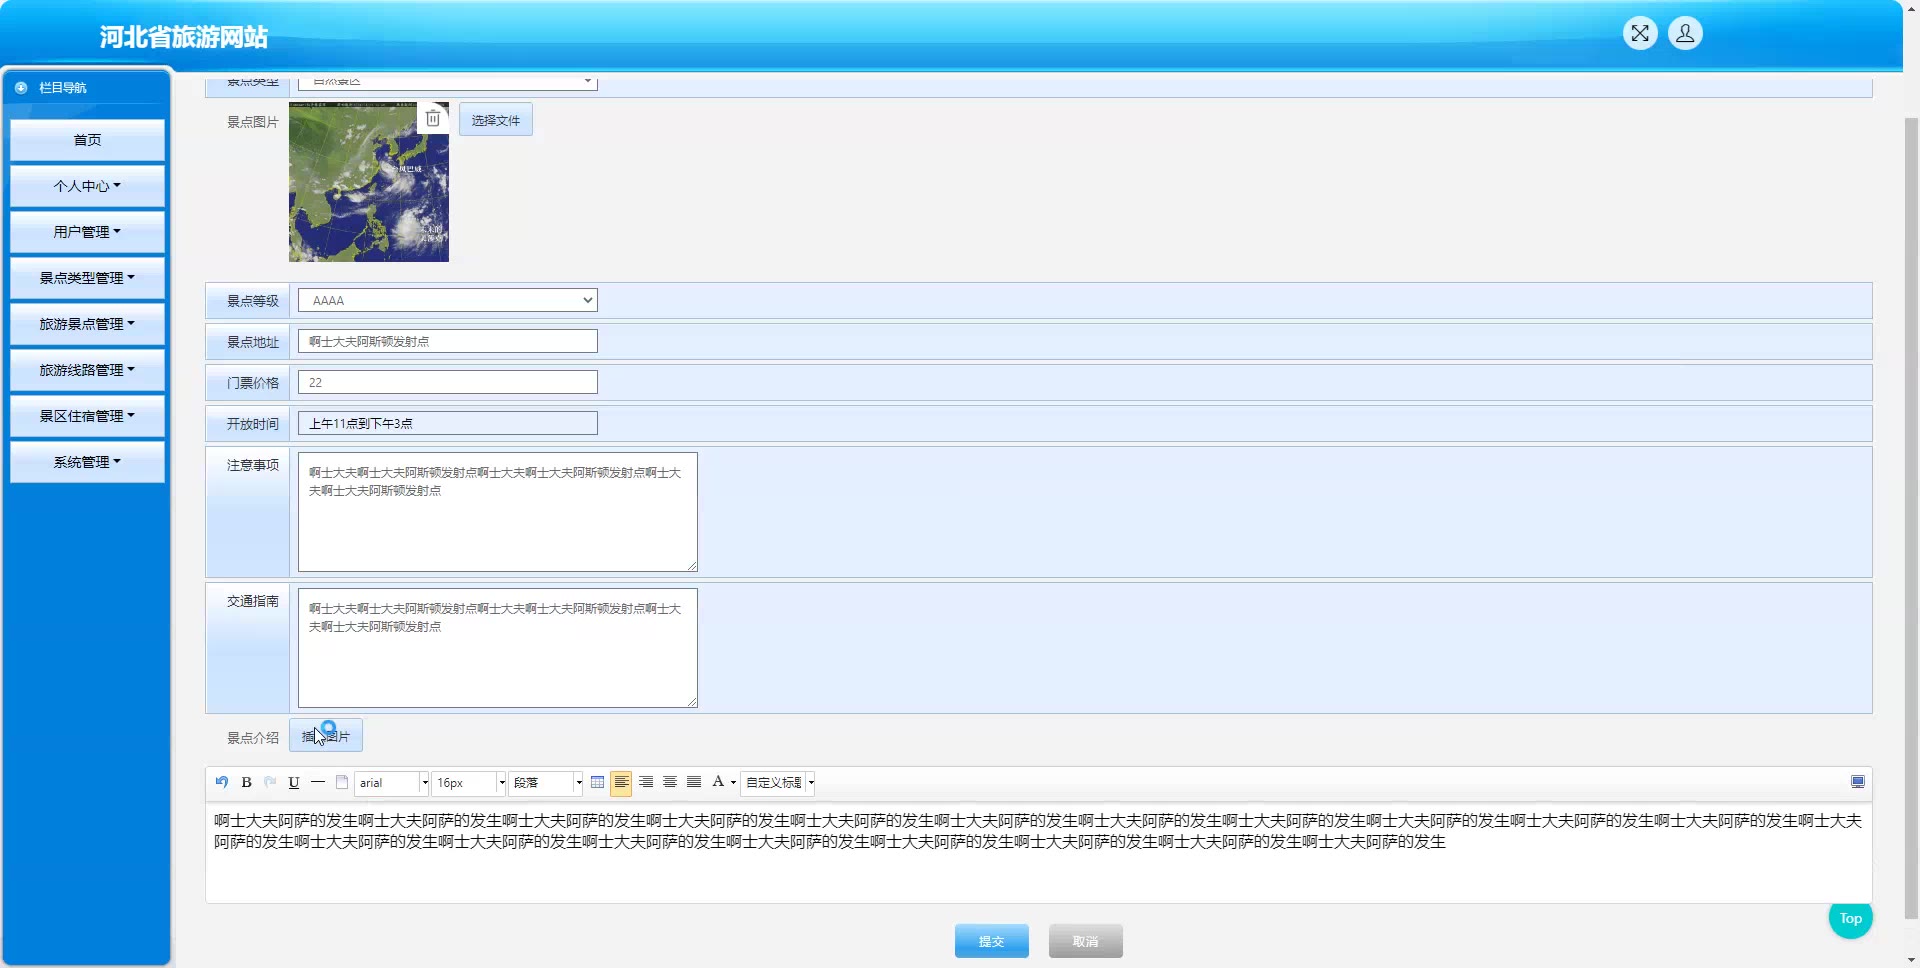
Task: Click the 栏目导航 header icon
Action: 21,88
